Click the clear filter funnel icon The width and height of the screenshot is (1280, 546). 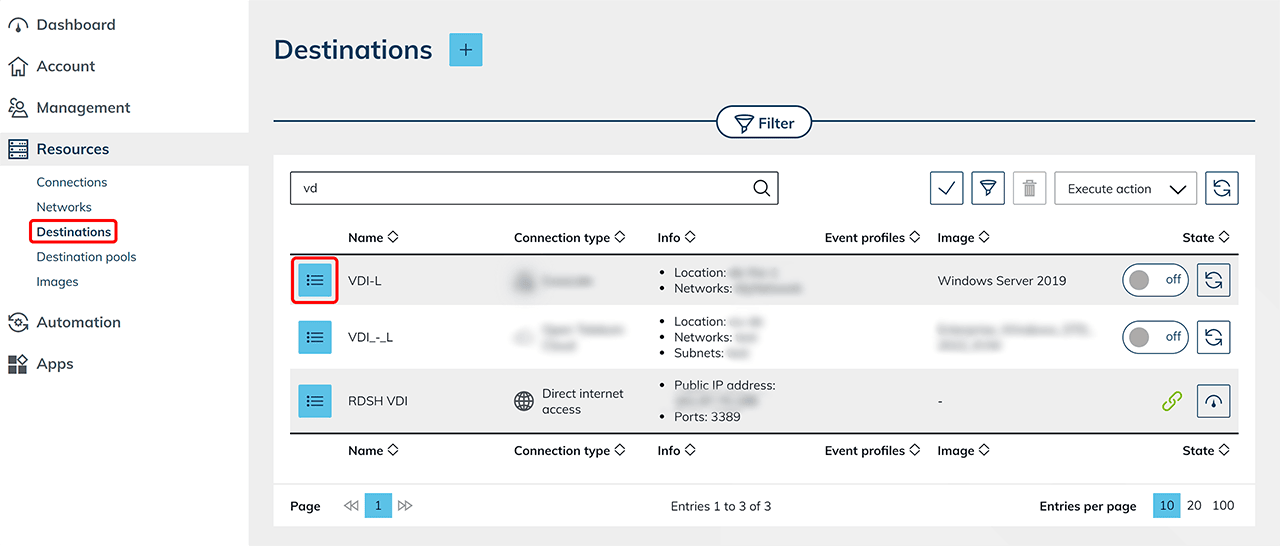tap(987, 188)
